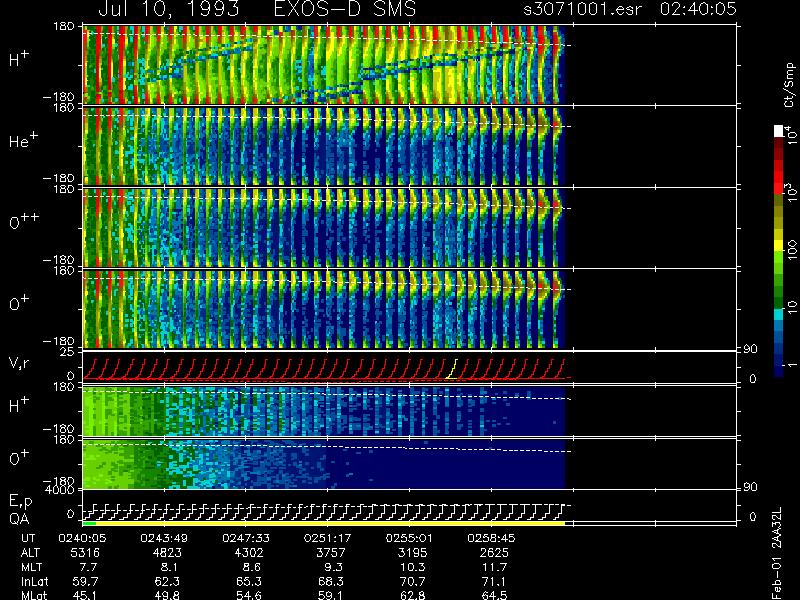Click the UT value "0255:01"
The width and height of the screenshot is (800, 600).
pyautogui.click(x=409, y=538)
